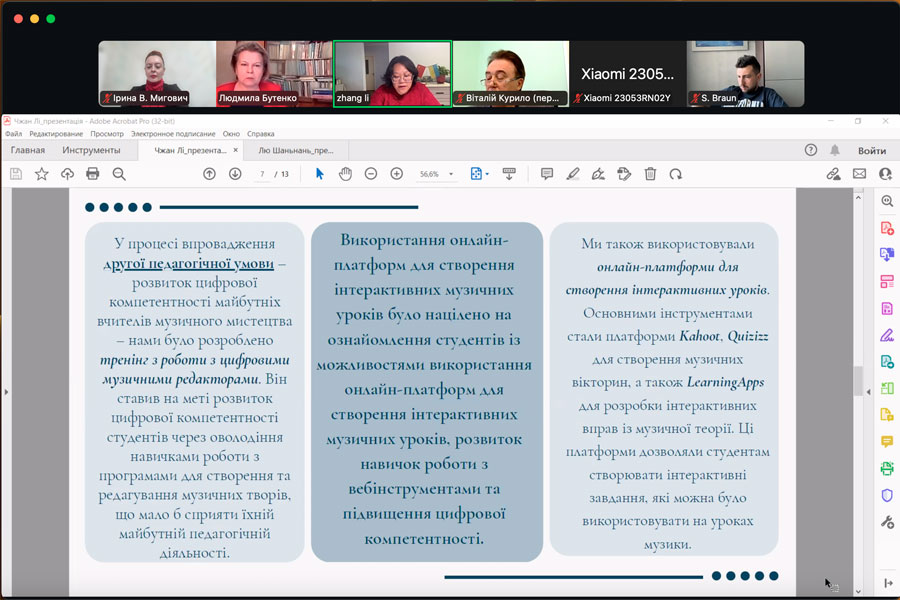Select Людмила Бутенко video thumbnail
Image resolution: width=900 pixels, height=600 pixels.
pos(274,73)
